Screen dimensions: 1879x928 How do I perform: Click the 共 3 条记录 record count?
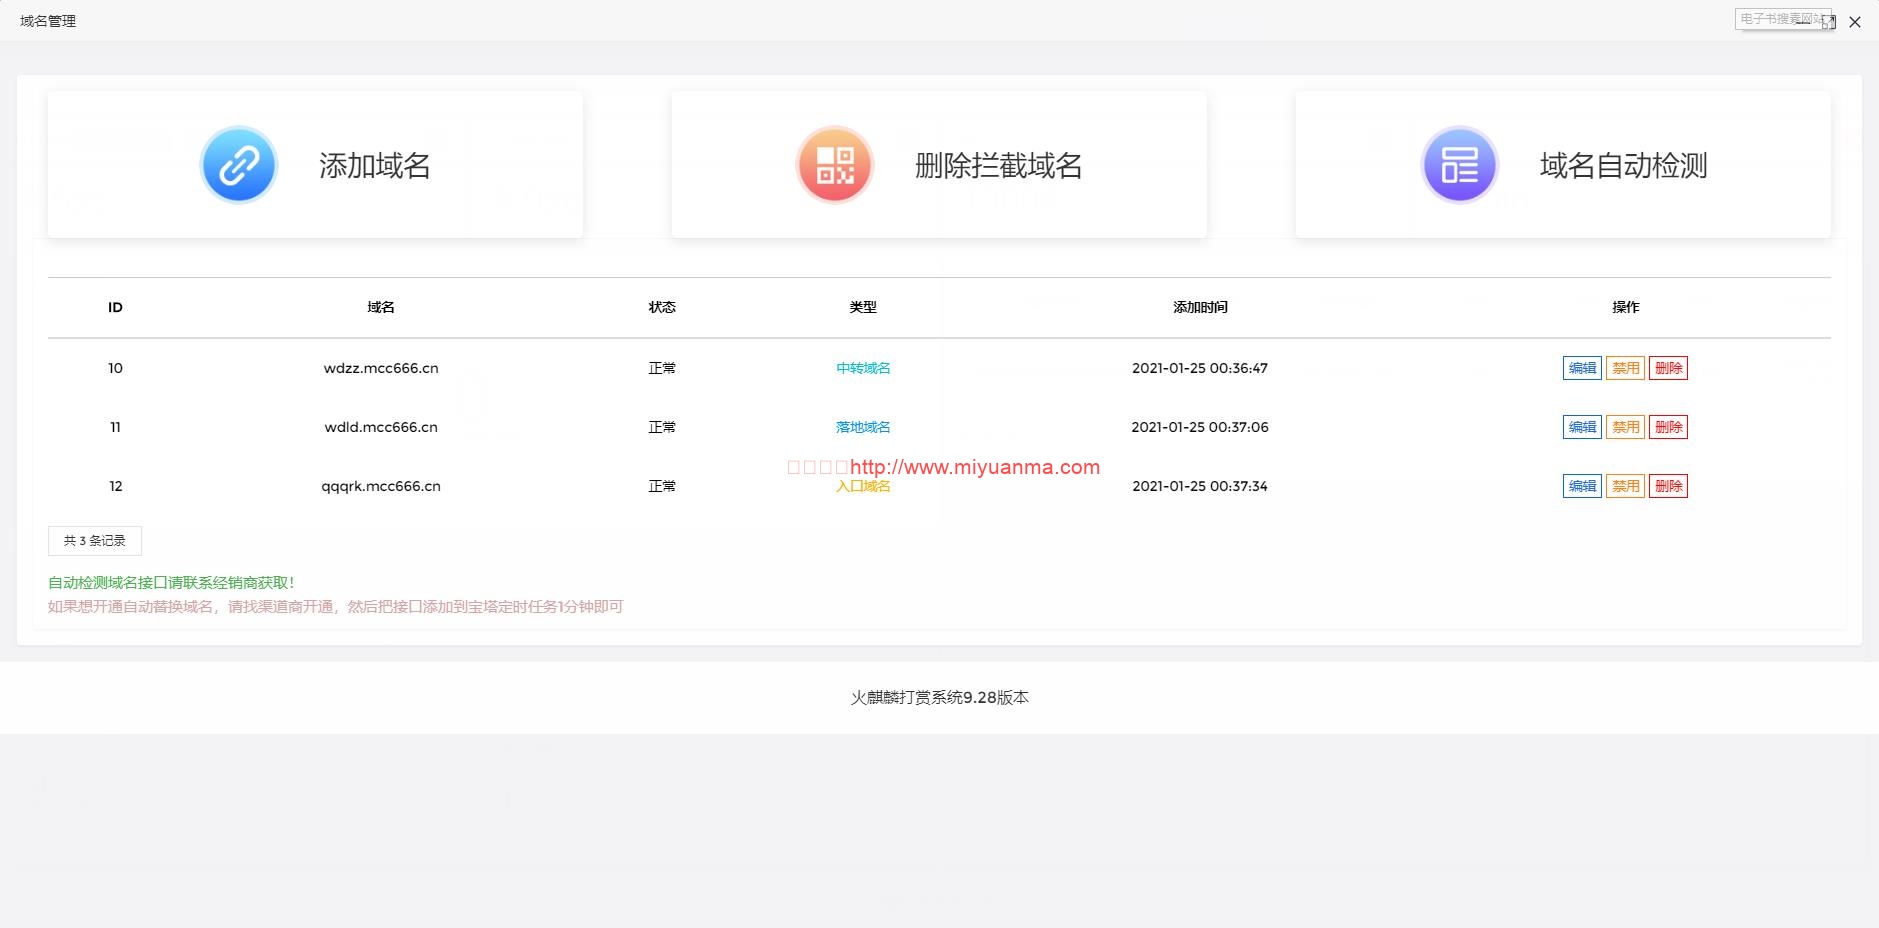pos(95,541)
